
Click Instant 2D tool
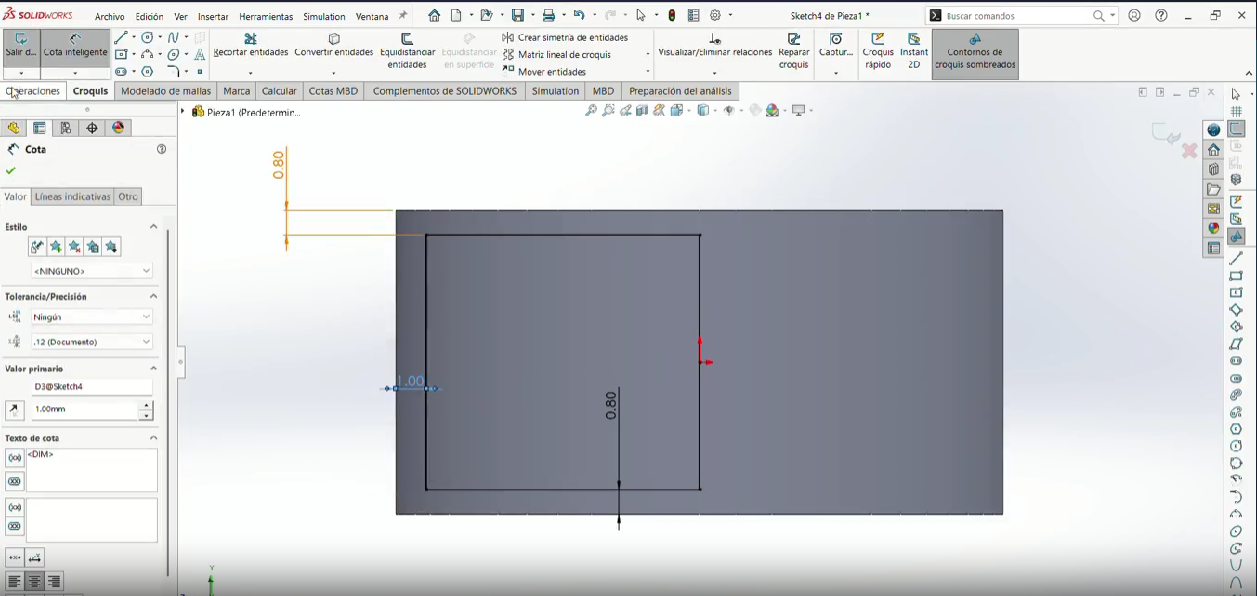[914, 51]
